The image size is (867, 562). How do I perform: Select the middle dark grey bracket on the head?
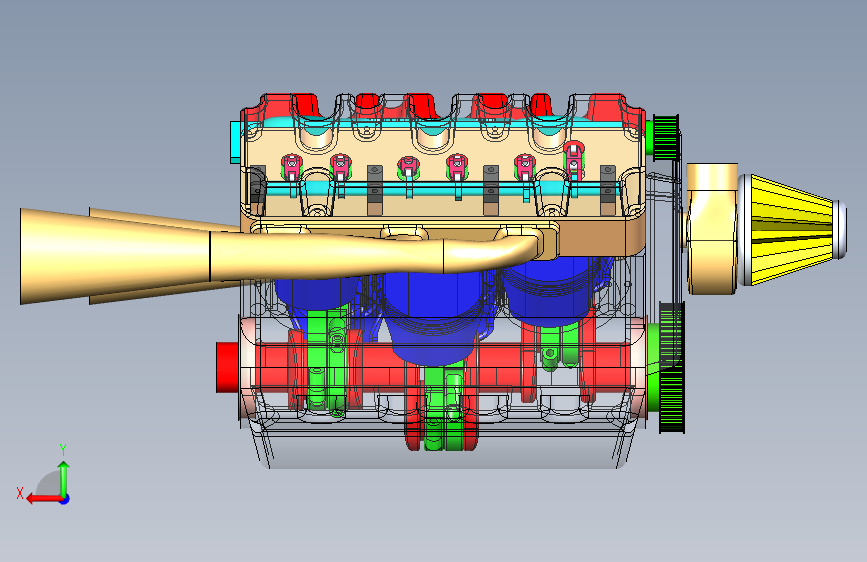pos(491,190)
